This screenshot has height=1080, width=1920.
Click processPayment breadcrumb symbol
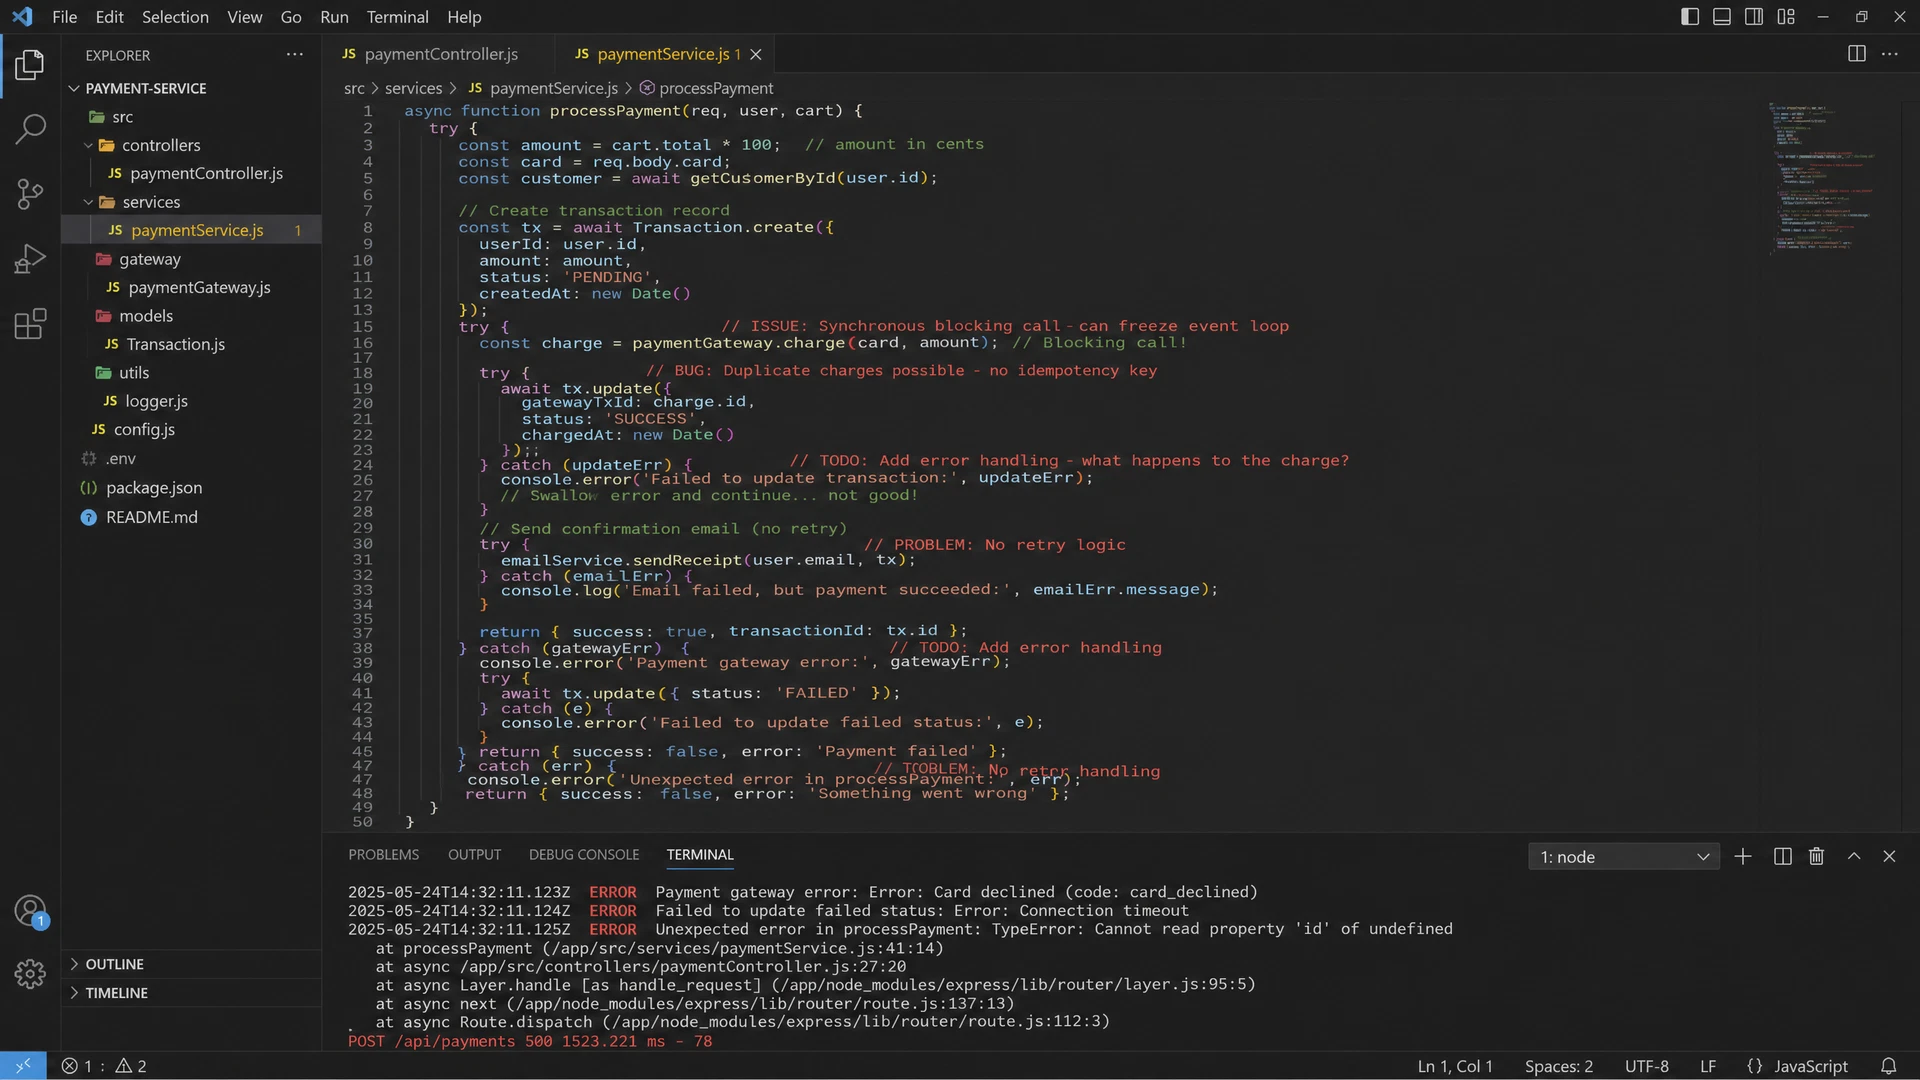coord(706,89)
